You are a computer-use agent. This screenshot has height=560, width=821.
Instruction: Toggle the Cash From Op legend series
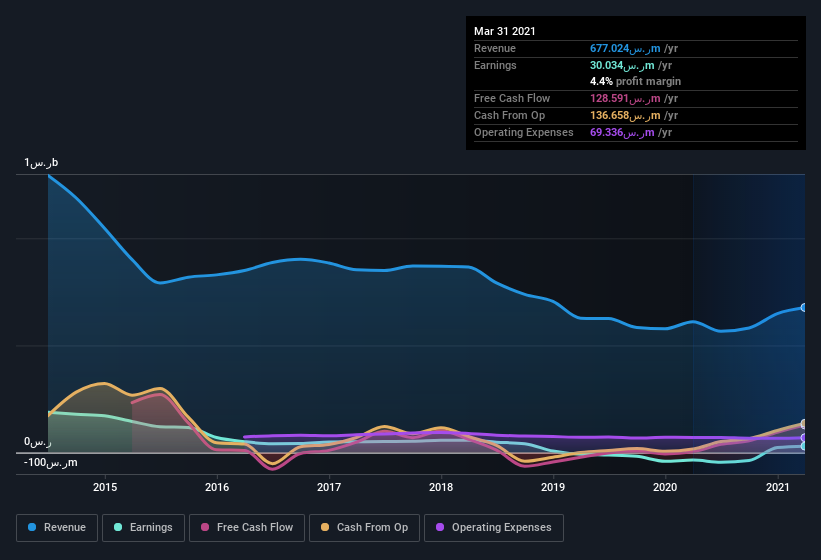coord(364,528)
